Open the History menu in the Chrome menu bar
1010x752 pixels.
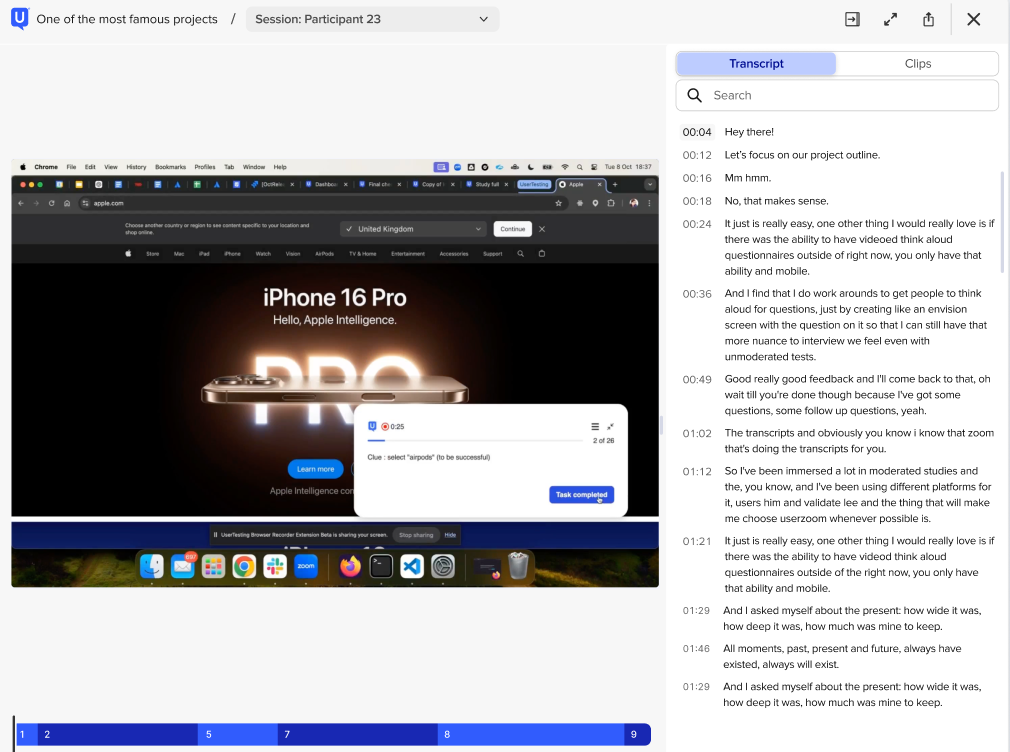pos(136,167)
